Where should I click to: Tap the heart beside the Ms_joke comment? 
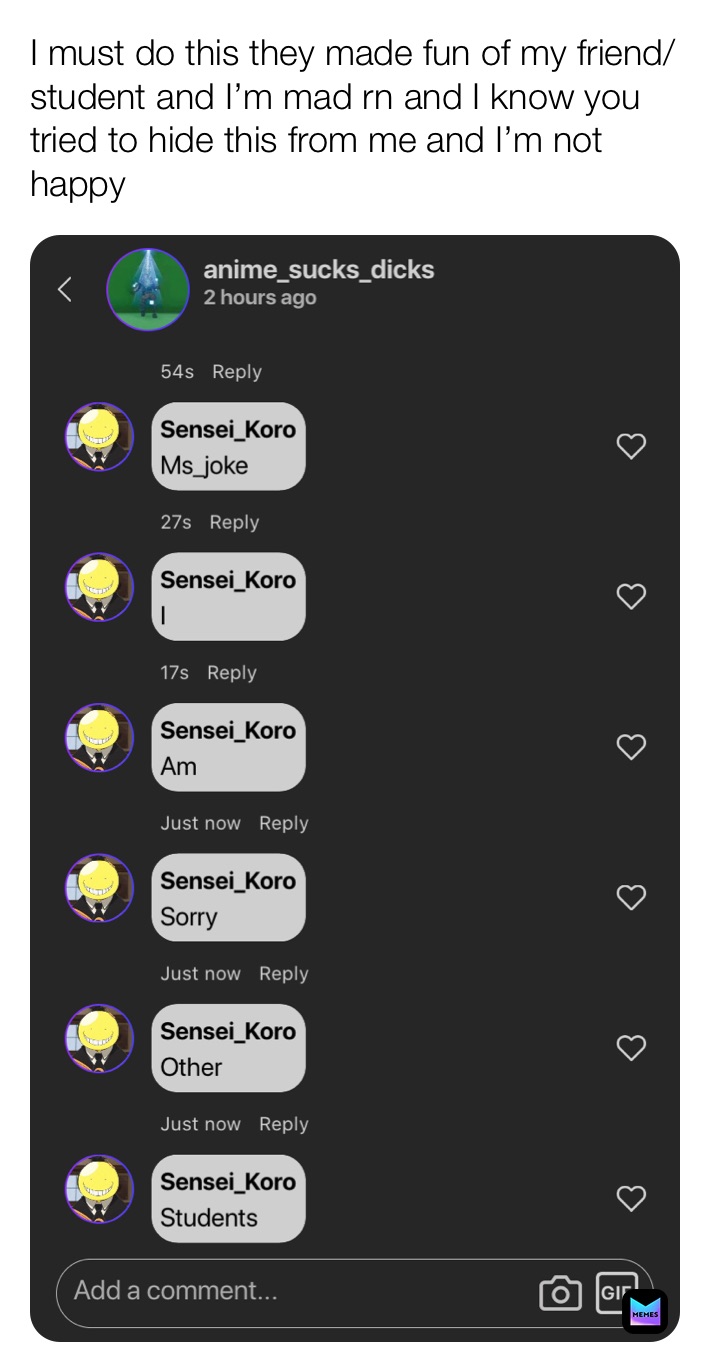pos(631,446)
